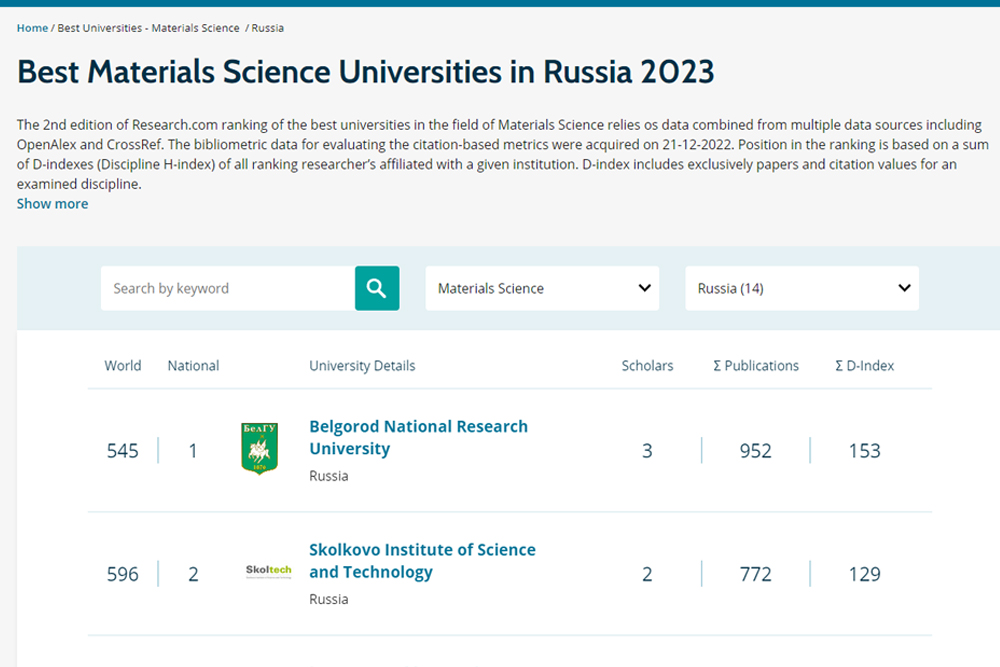
Task: Click the National column header
Action: (193, 366)
